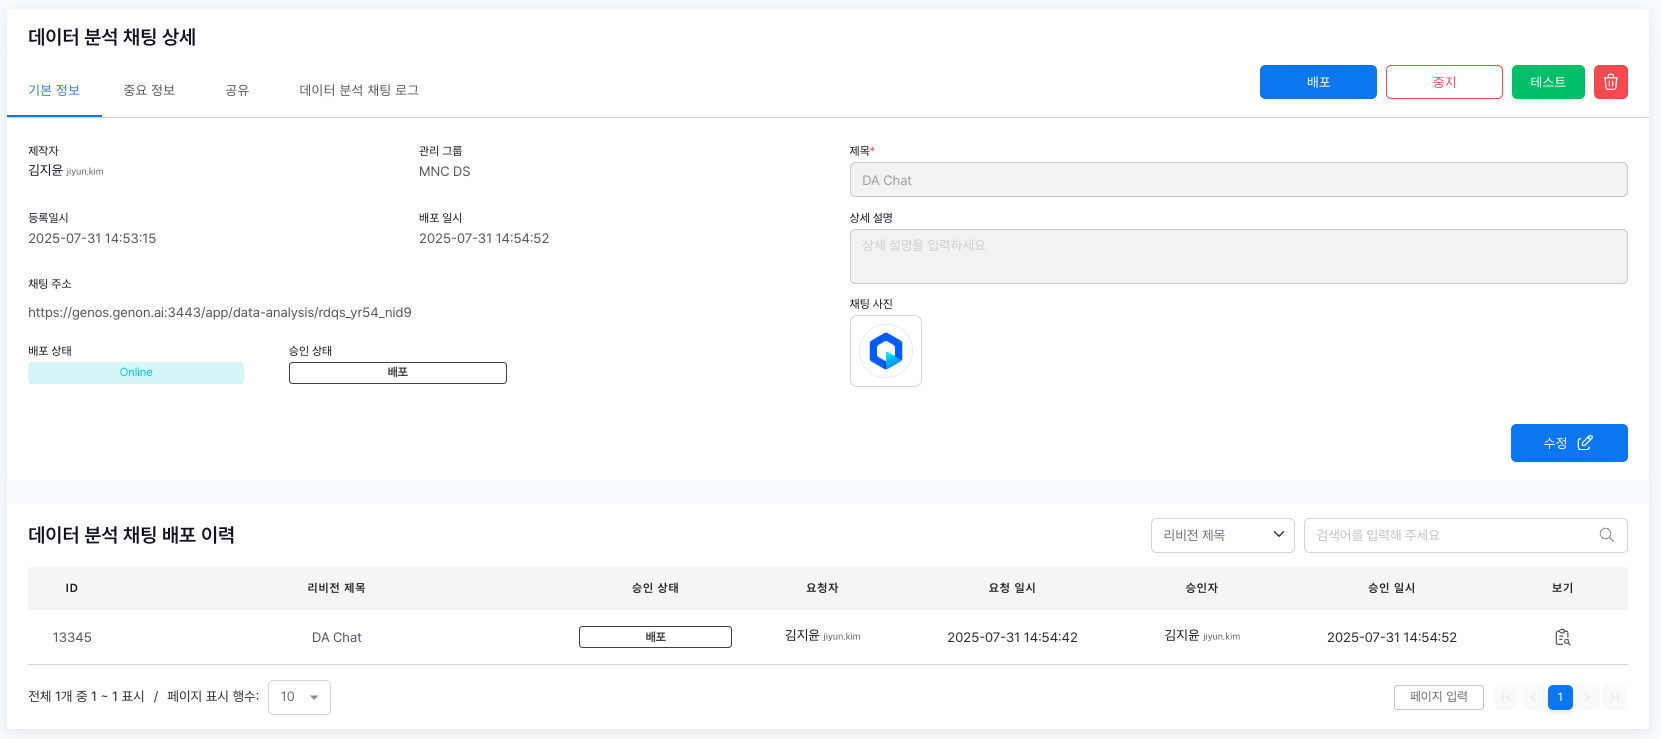Viewport: 1661px width, 739px height.
Task: Click the chat photo logo thumbnail
Action: (885, 351)
